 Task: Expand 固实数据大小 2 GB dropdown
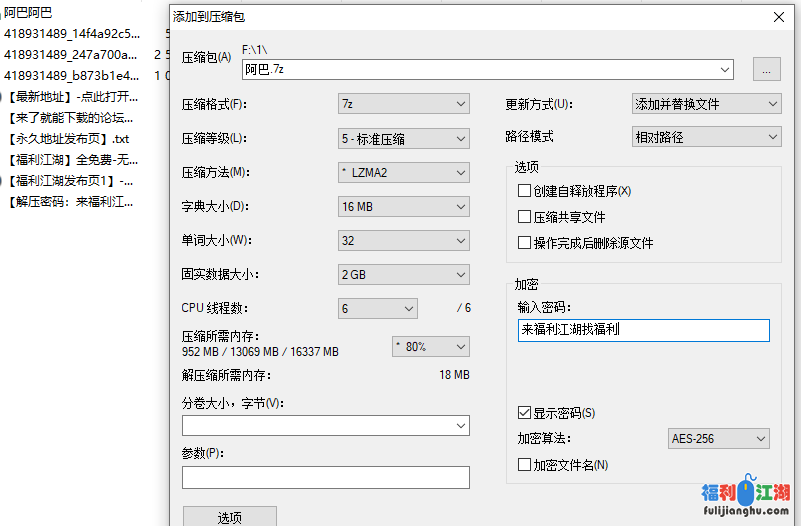[x=403, y=275]
